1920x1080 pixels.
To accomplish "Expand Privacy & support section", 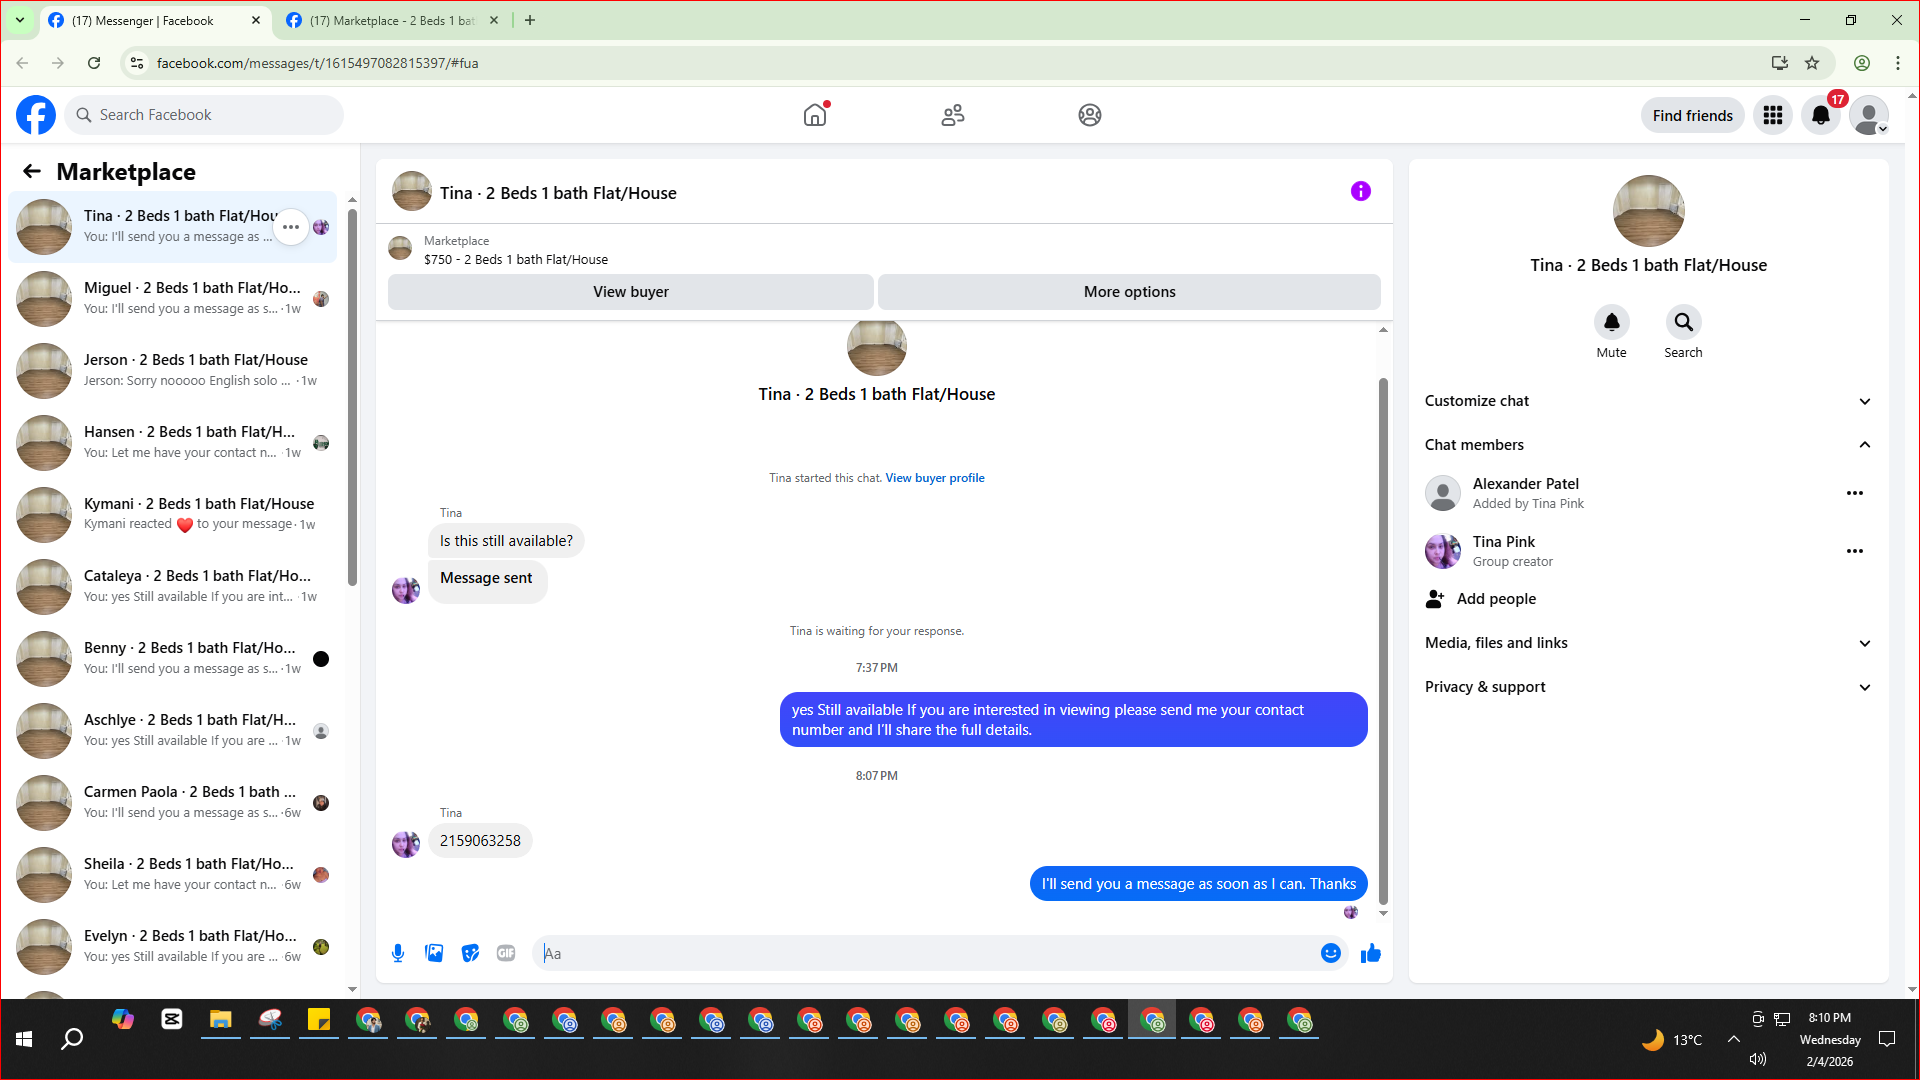I will pos(1864,687).
